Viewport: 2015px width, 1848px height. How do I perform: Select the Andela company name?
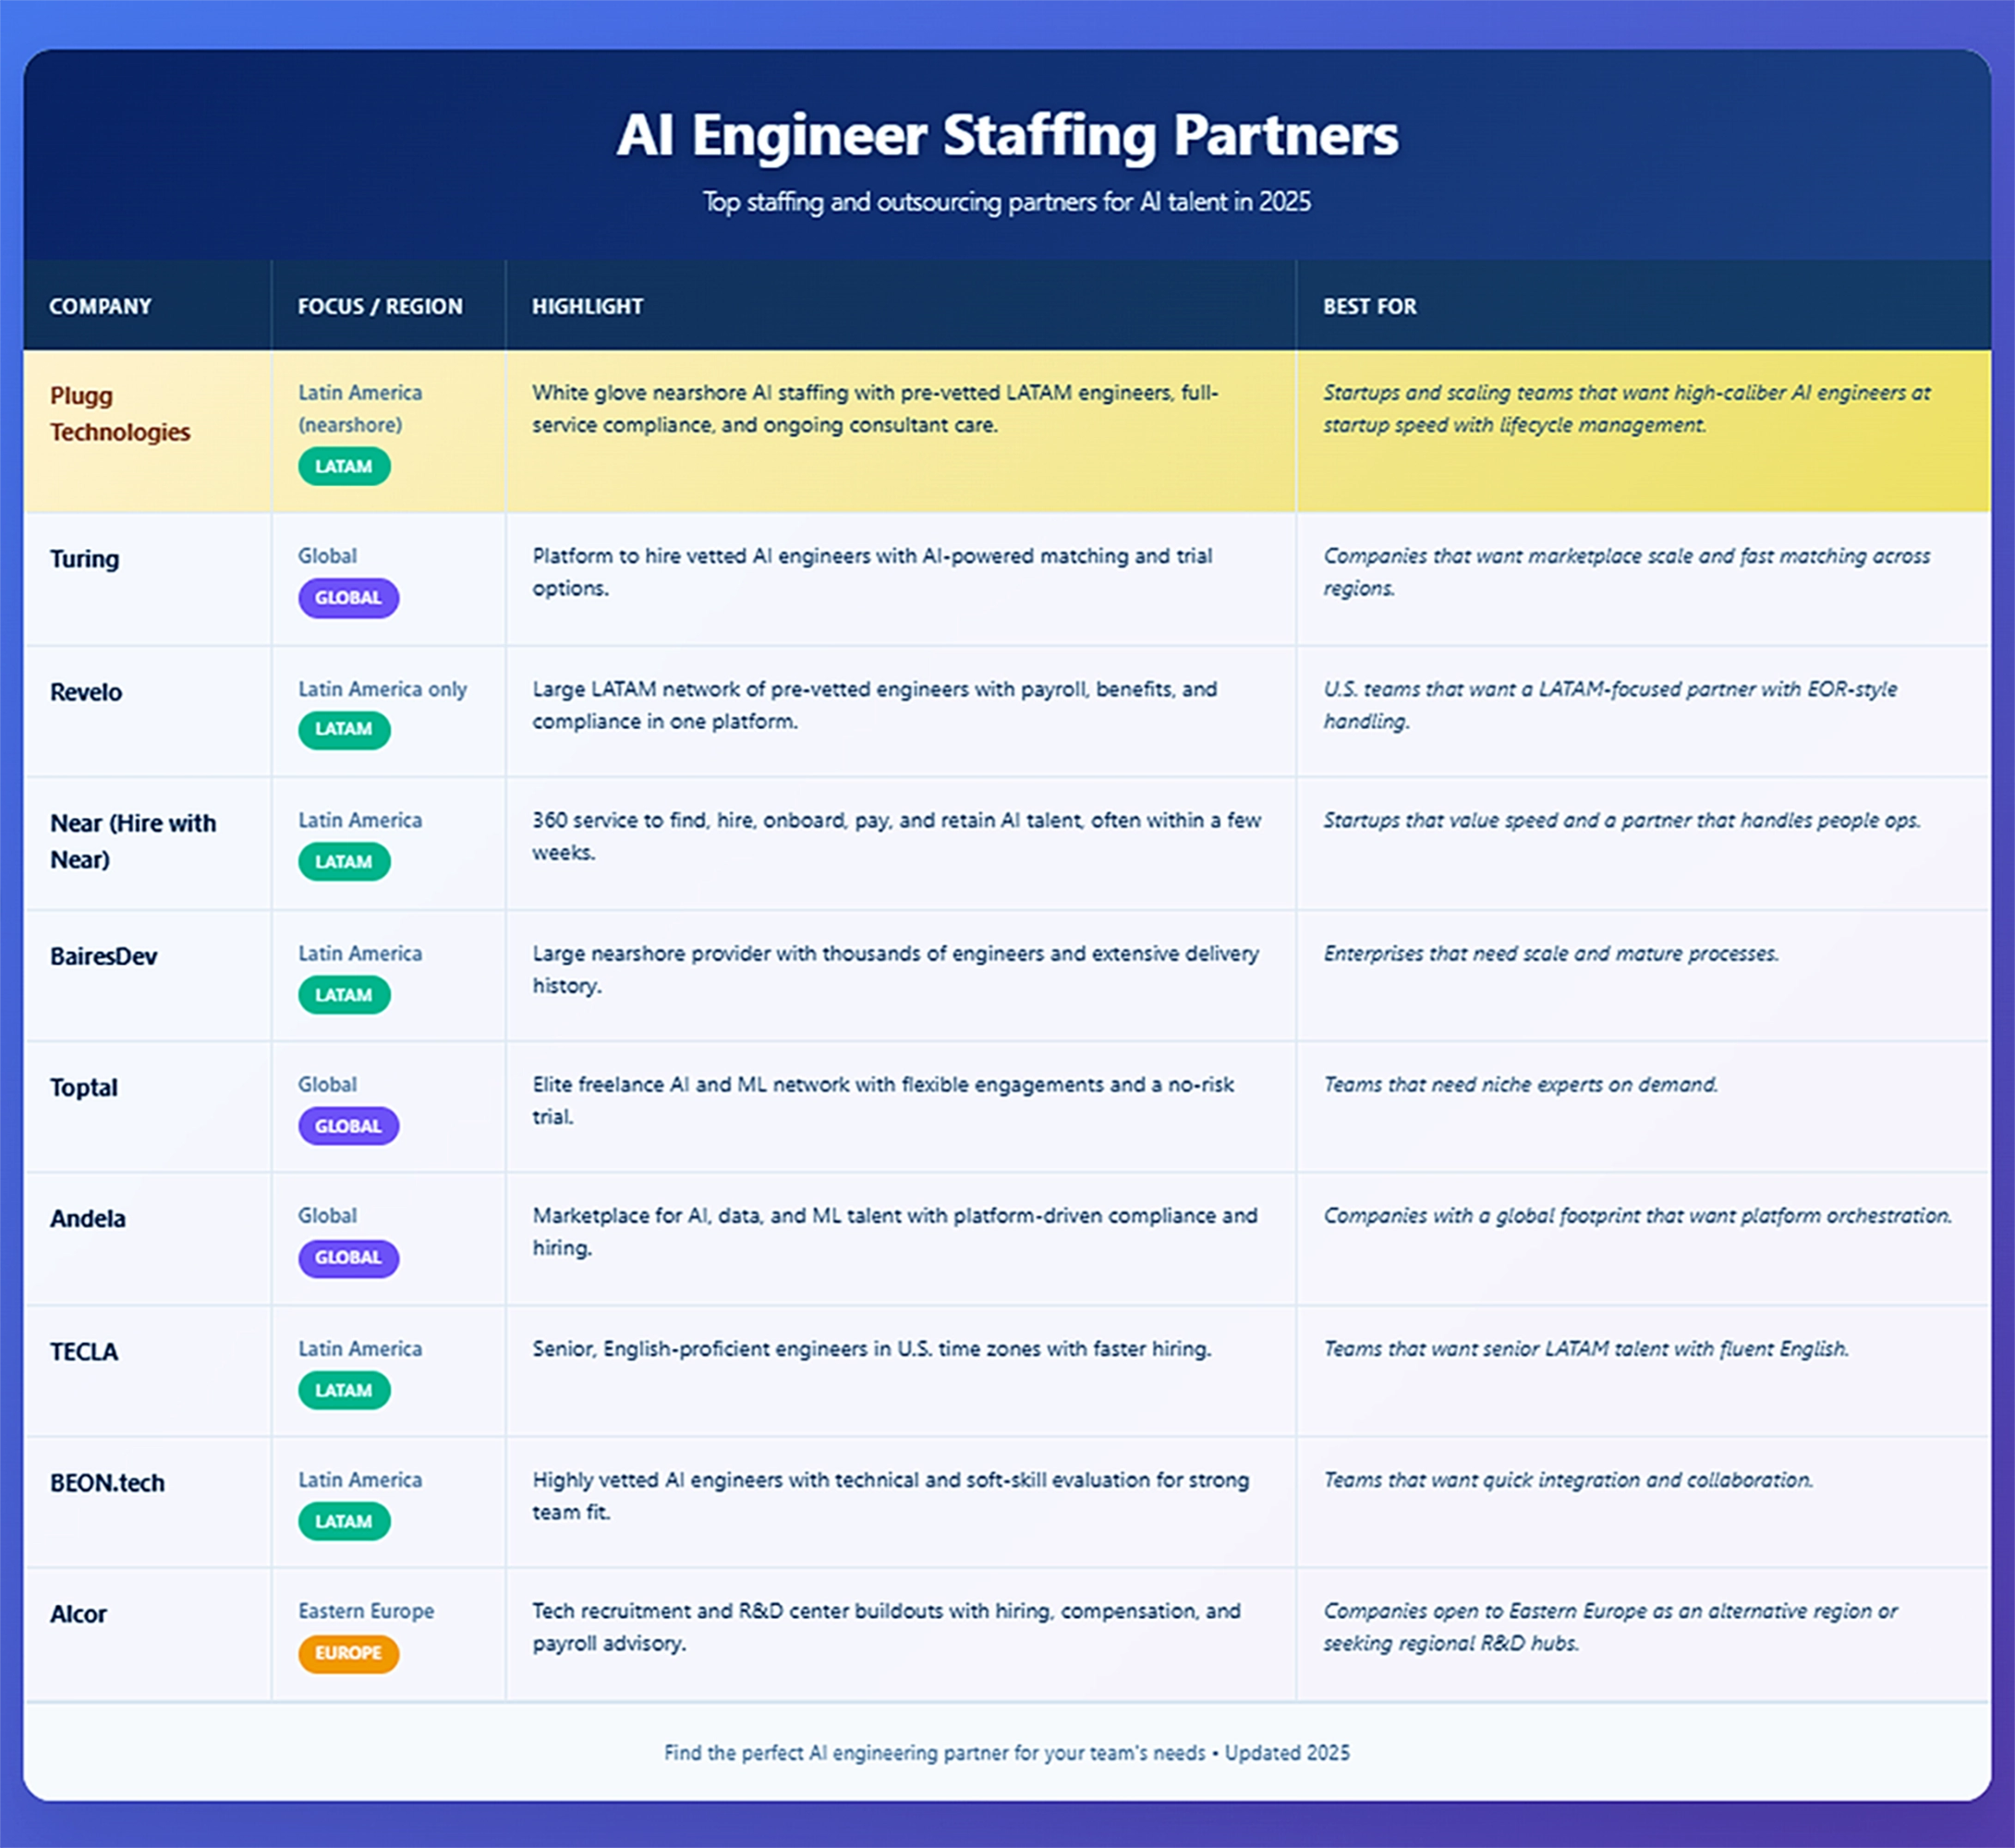click(x=88, y=1218)
